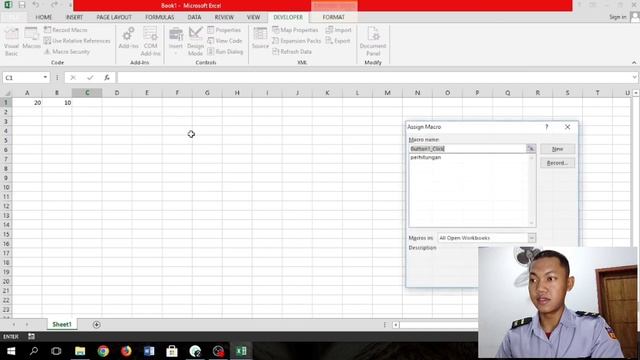Close the Assign Macro dialog
Viewport: 640px width, 360px height.
[x=567, y=127]
